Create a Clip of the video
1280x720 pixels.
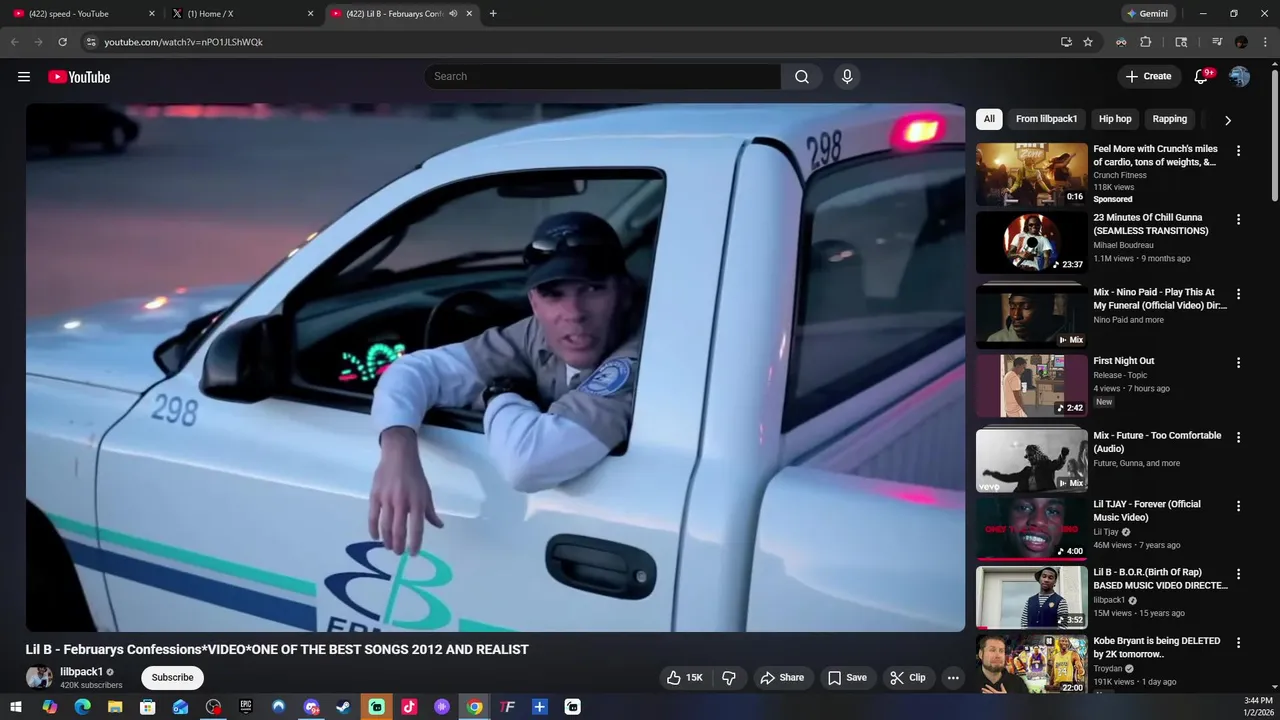[907, 678]
